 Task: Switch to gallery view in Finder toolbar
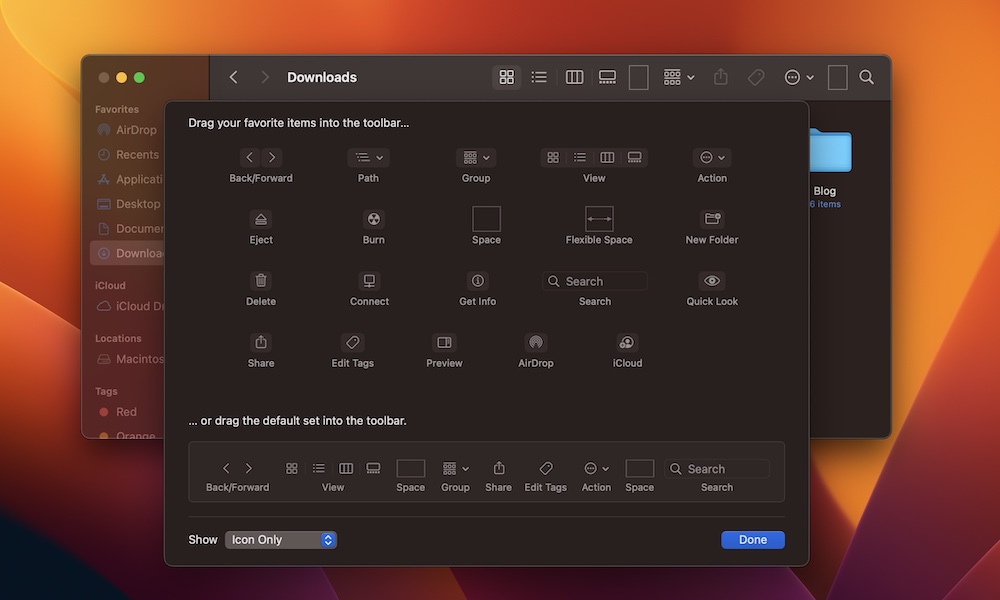click(x=607, y=77)
